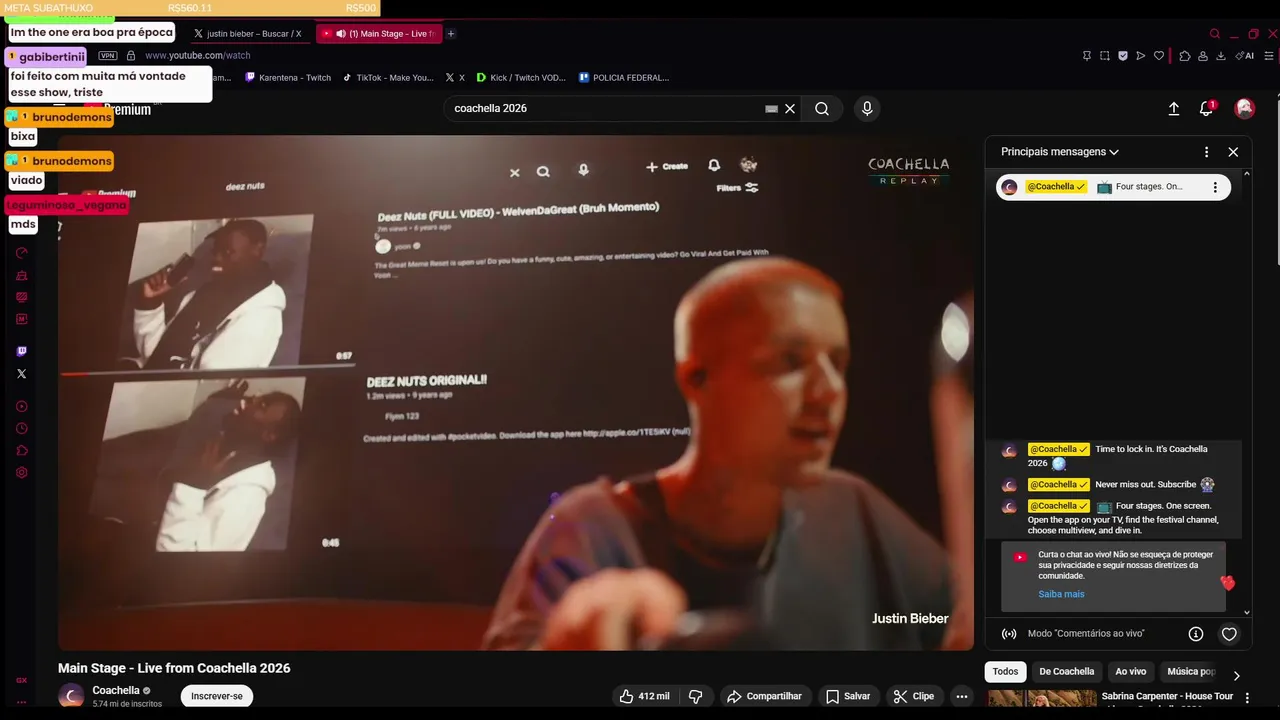Dislike the Coachella video
This screenshot has width=1280, height=720.
696,696
